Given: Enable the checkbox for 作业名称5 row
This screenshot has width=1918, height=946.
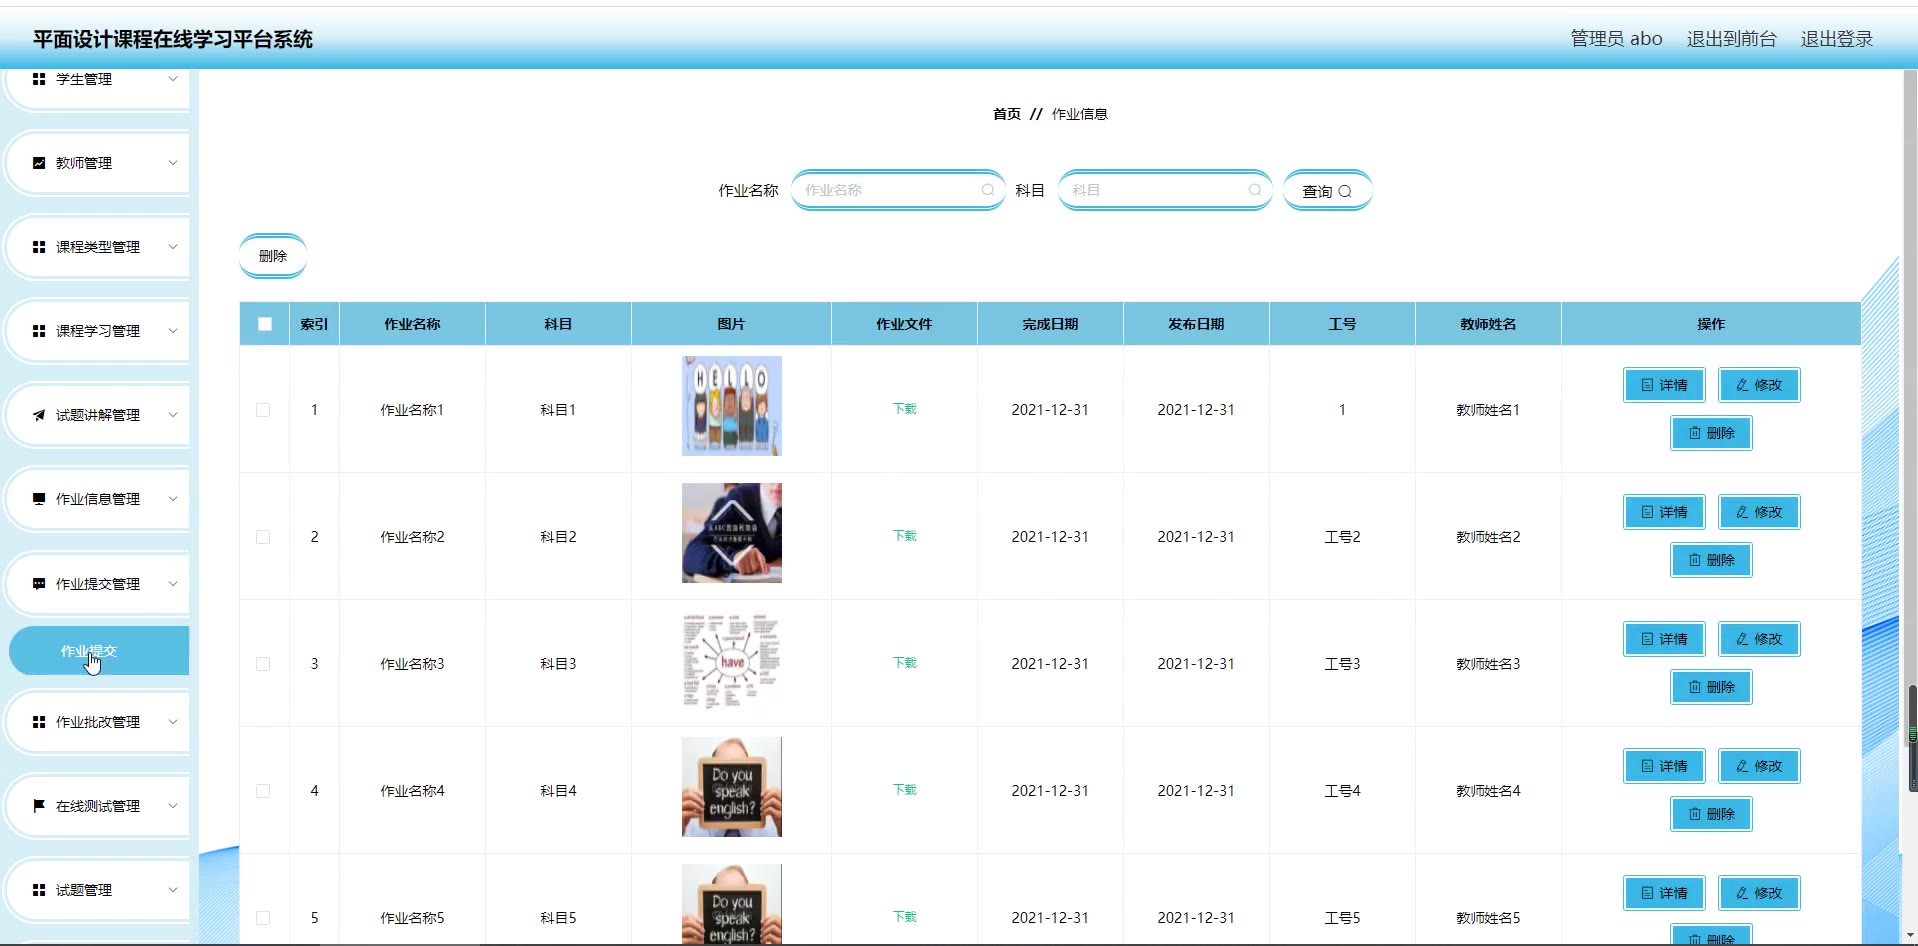Looking at the screenshot, I should (x=263, y=918).
